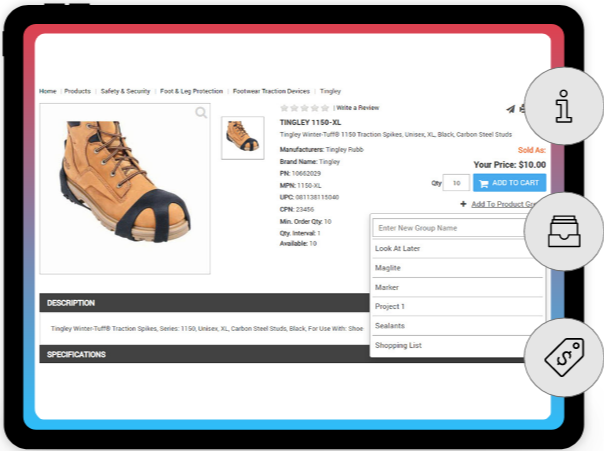
Task: Select Shopping List group
Action: coord(451,345)
